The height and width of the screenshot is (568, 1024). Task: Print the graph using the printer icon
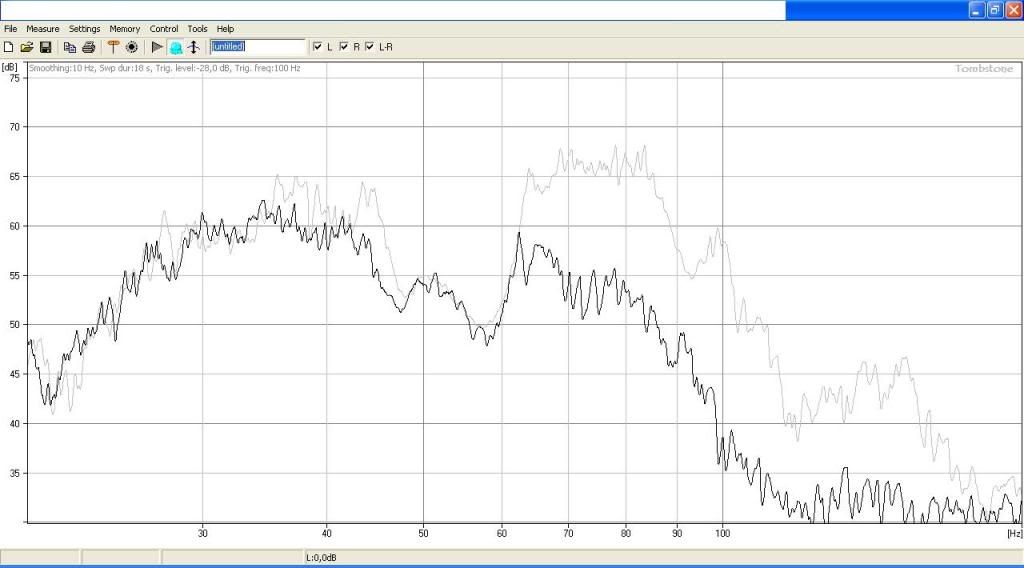coord(88,47)
